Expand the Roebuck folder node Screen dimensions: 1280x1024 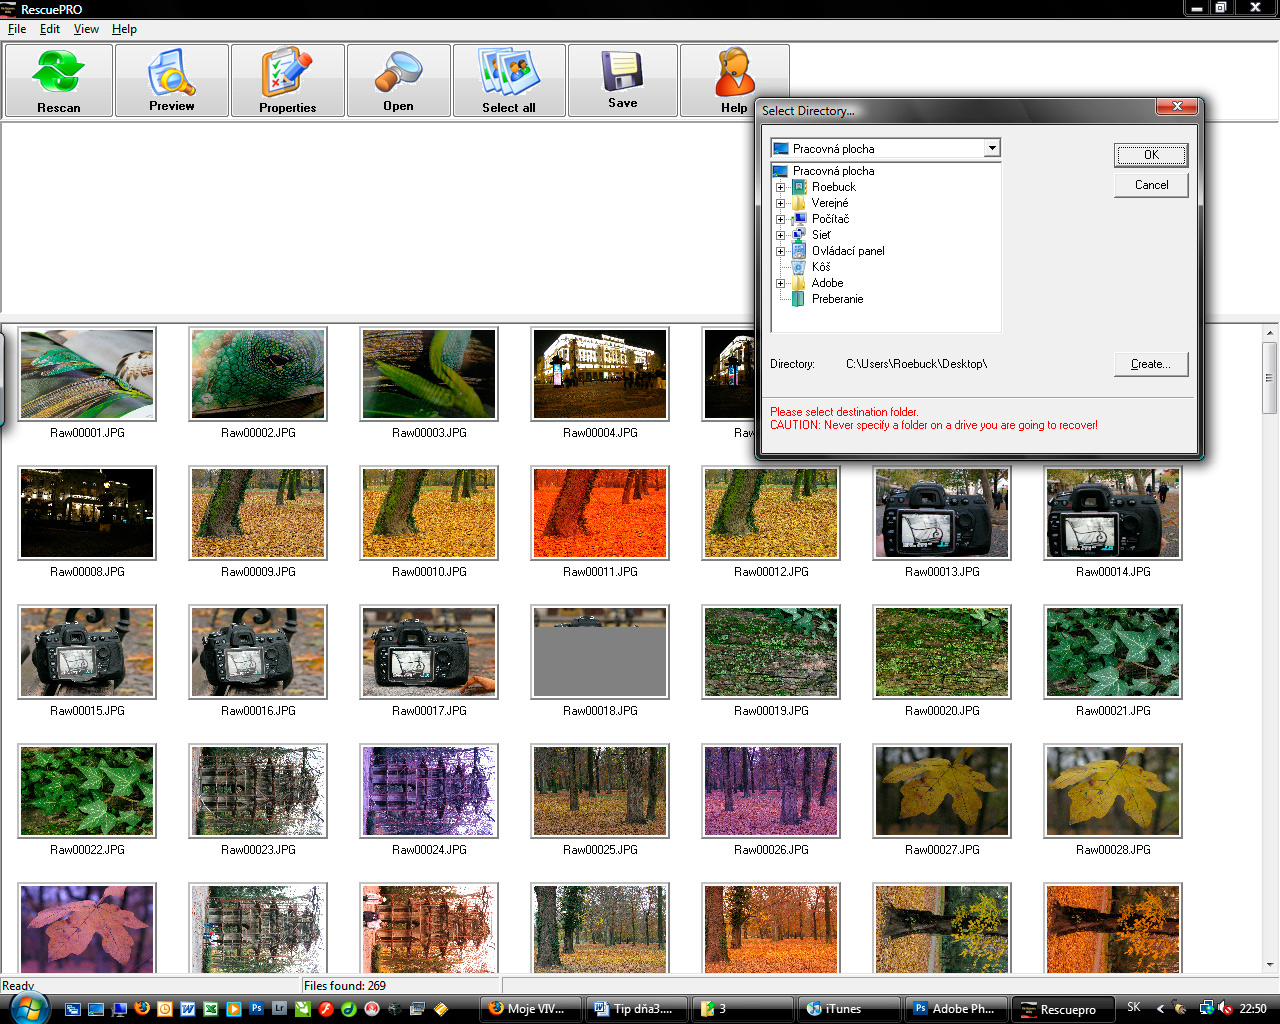[781, 187]
